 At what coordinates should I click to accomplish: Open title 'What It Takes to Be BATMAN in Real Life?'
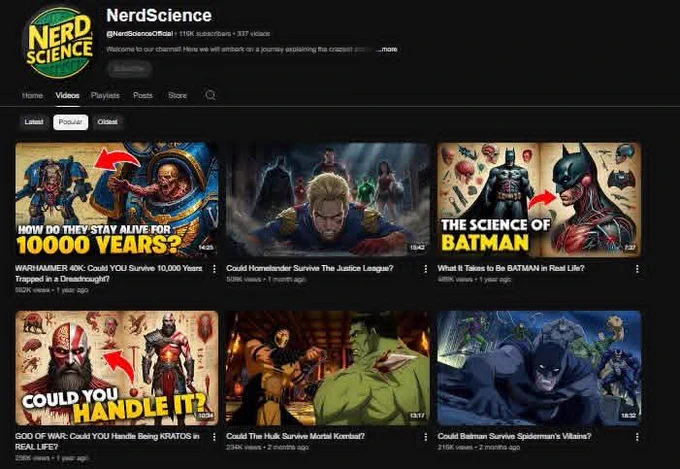511,268
